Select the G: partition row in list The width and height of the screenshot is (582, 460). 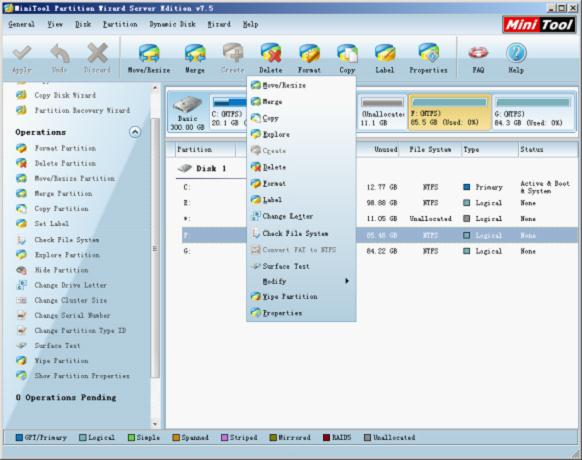[379, 251]
